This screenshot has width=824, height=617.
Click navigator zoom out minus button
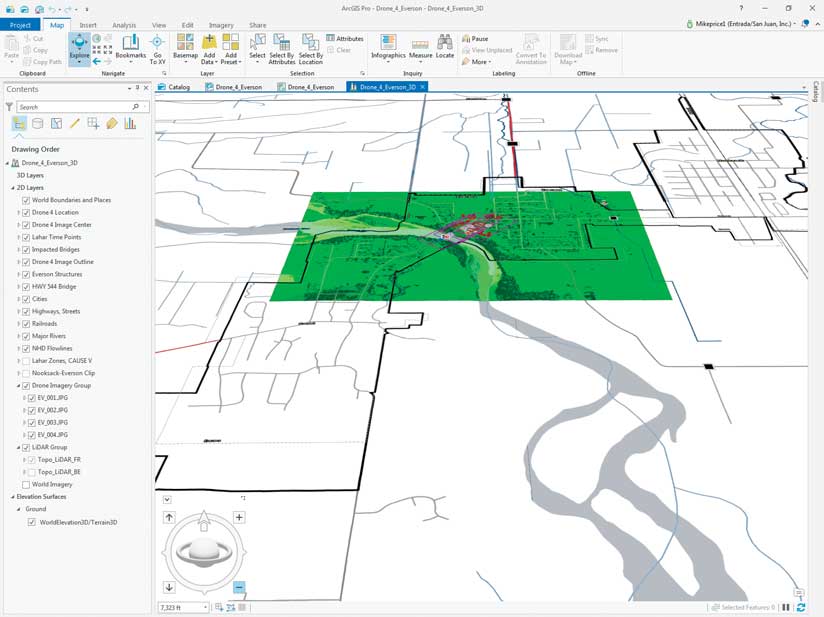point(239,587)
